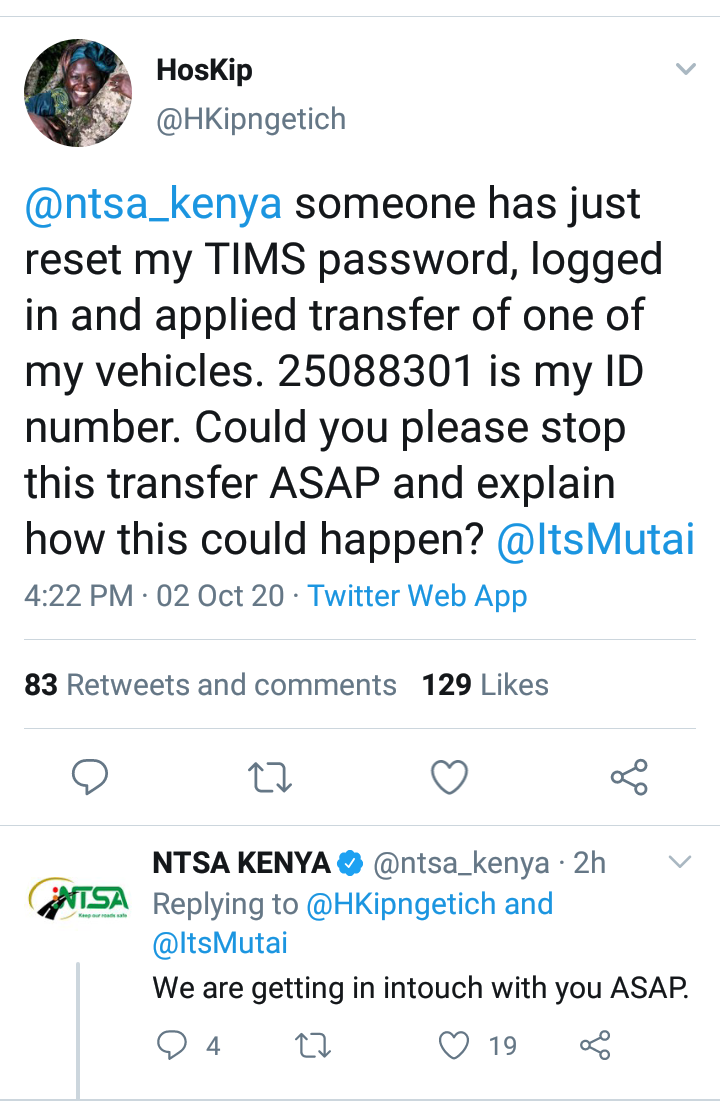Open the @ntsa_kenya mention in tweet text

(153, 204)
